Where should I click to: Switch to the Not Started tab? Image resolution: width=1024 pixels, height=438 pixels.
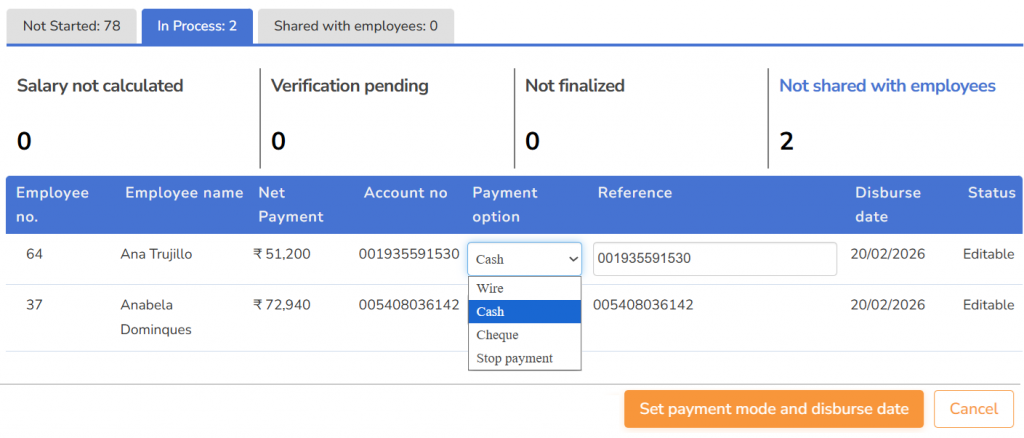tap(71, 26)
